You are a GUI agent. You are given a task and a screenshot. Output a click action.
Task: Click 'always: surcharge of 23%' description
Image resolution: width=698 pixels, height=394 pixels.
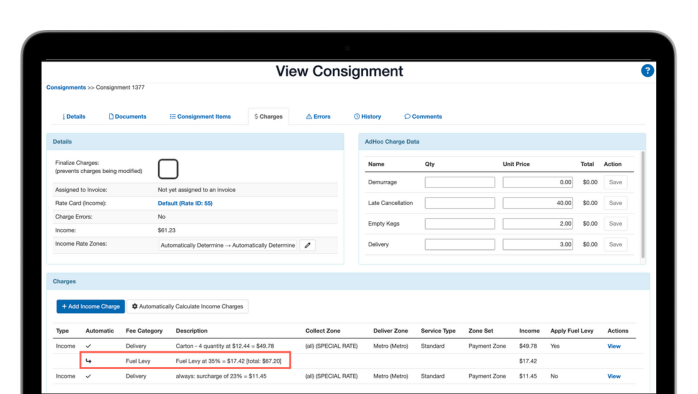pyautogui.click(x=221, y=376)
